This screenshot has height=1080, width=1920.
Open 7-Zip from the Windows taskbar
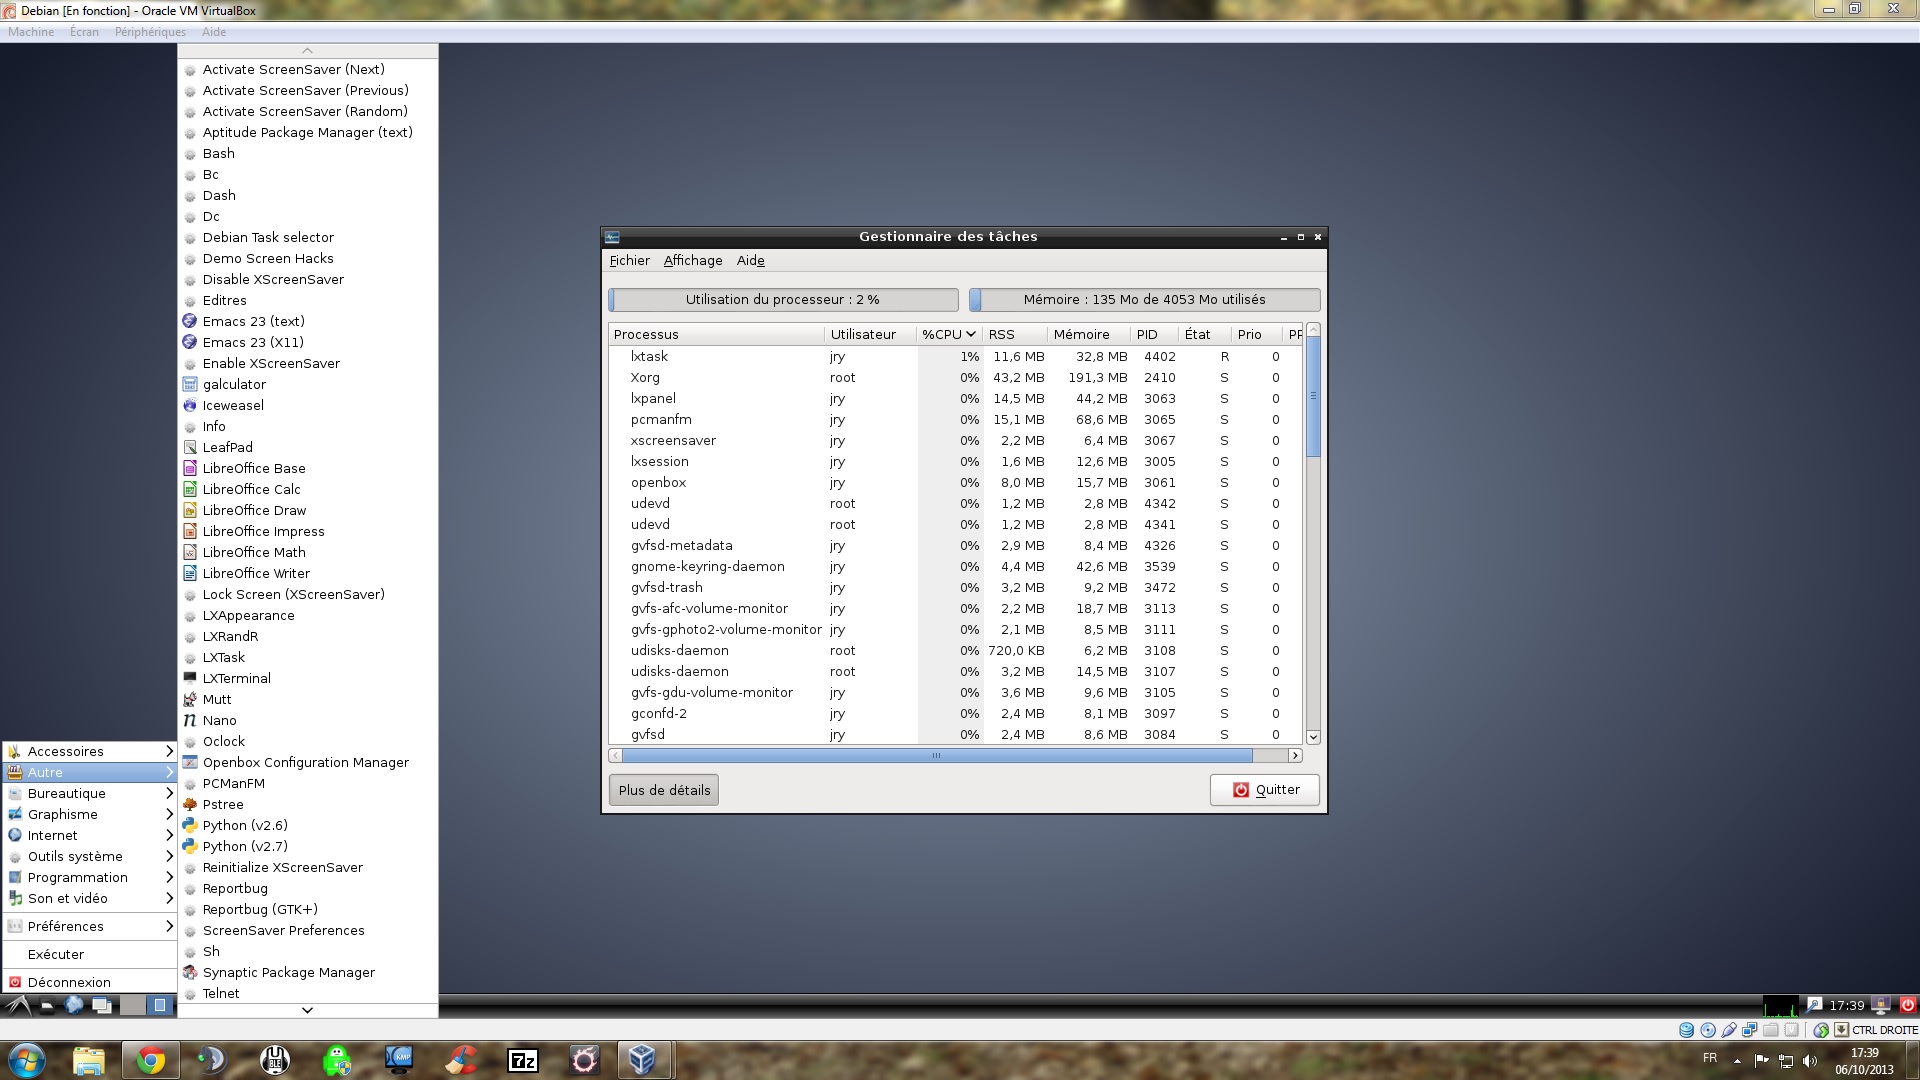[x=523, y=1060]
